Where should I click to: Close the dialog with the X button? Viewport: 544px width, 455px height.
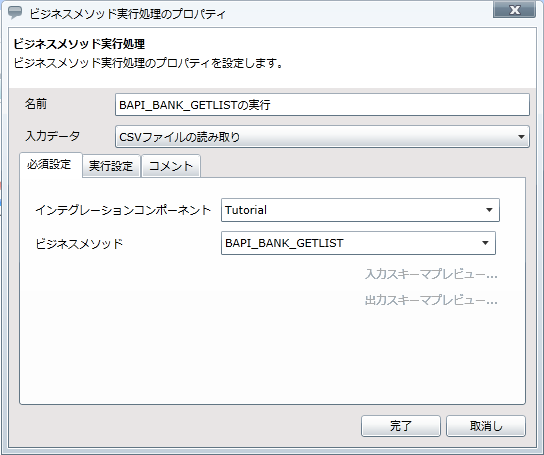(515, 10)
